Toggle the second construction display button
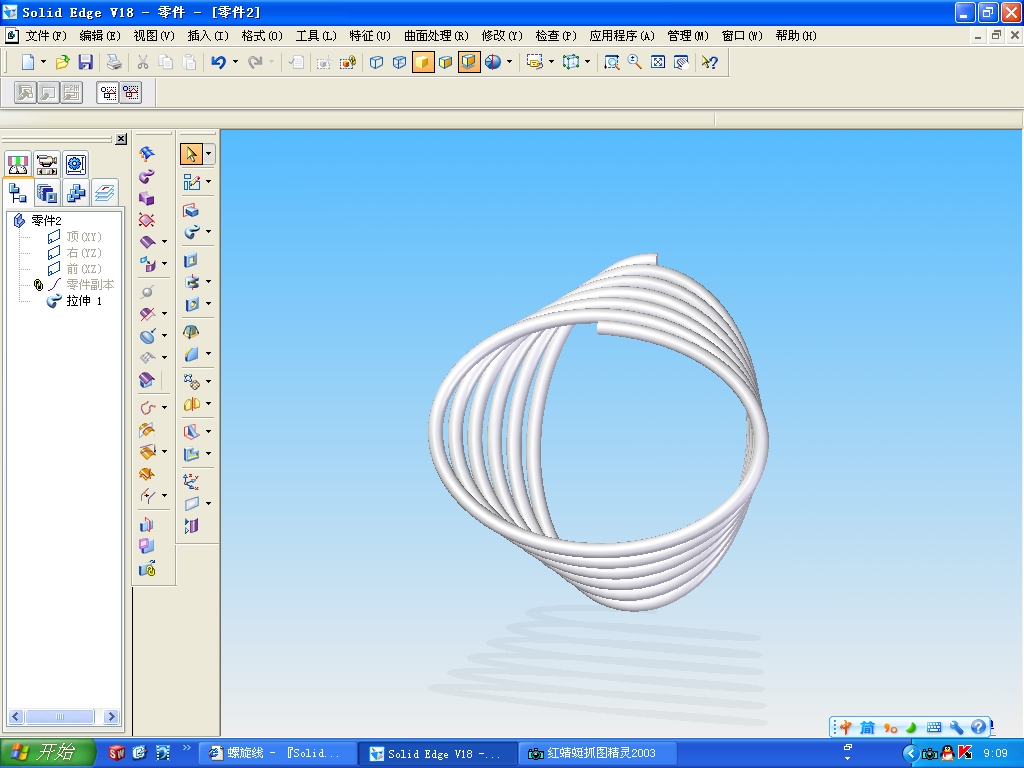This screenshot has width=1024, height=768. pos(131,93)
